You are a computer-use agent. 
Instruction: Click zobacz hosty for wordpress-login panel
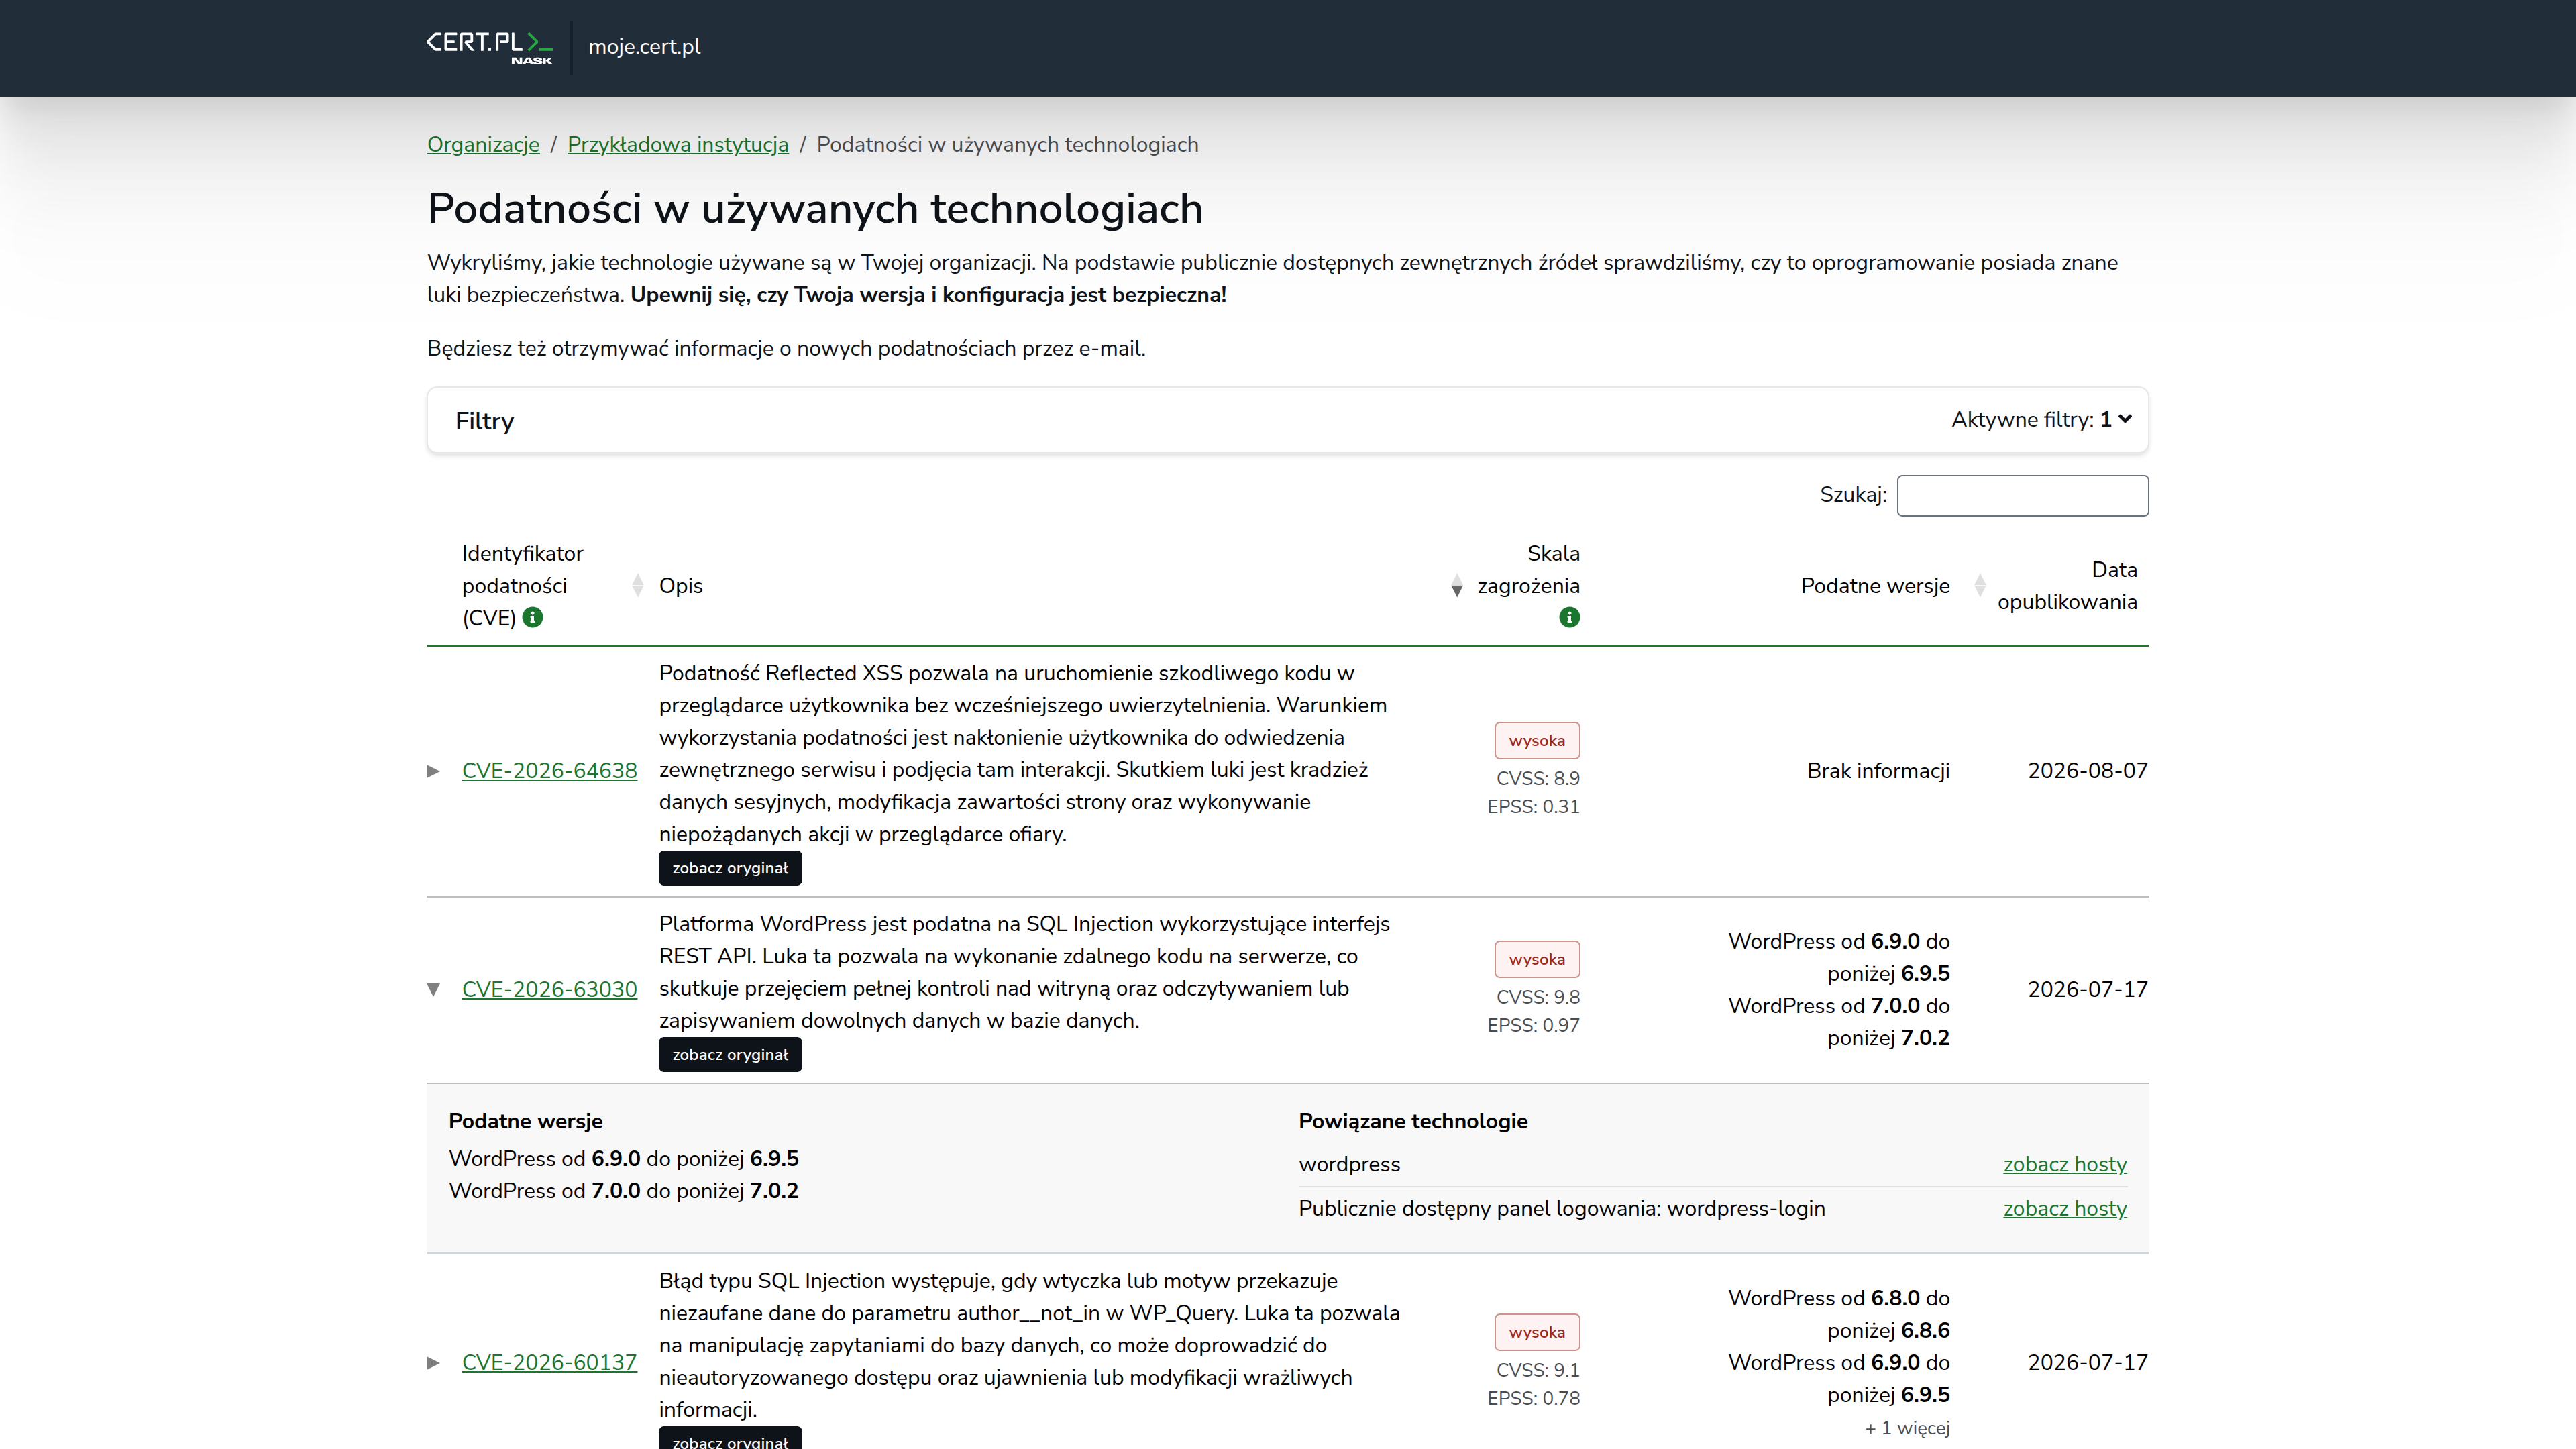click(2065, 1208)
